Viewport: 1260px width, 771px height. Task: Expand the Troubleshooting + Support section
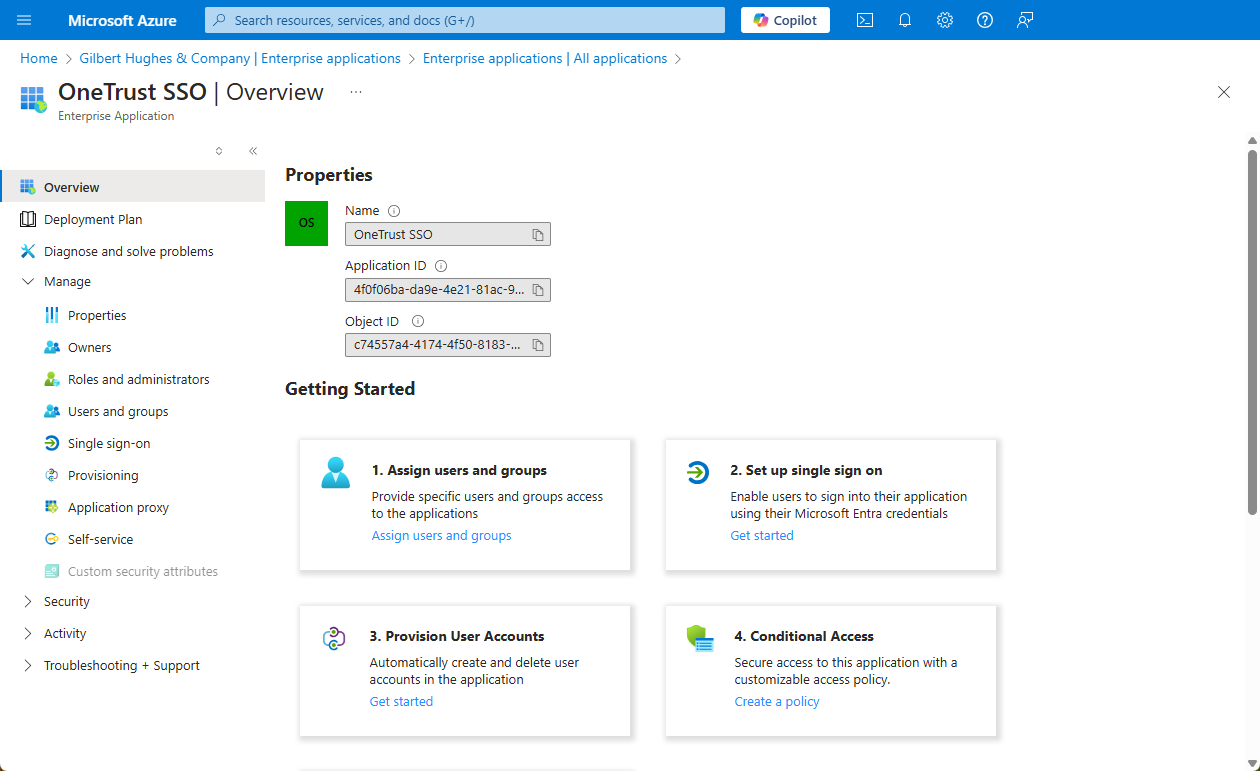(x=28, y=666)
